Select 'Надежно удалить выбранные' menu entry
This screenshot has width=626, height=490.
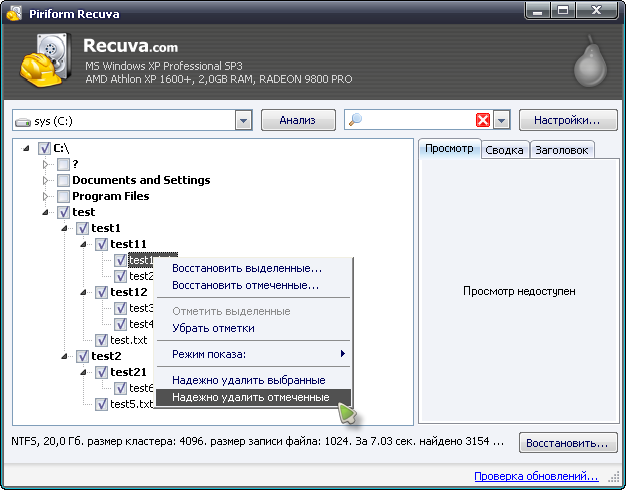[254, 380]
